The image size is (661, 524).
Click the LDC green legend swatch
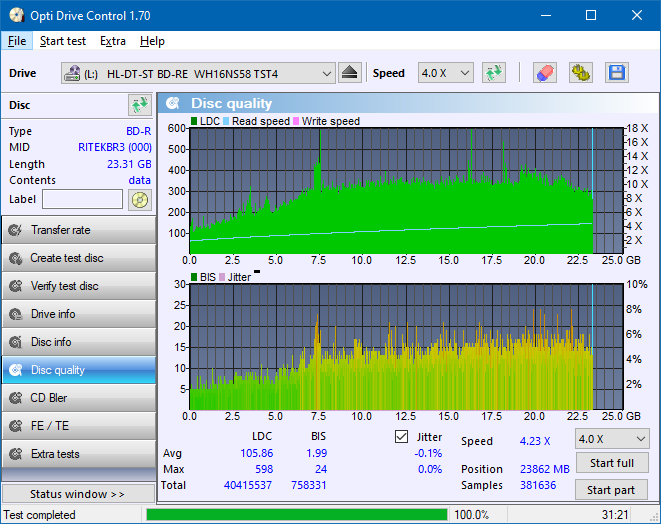coord(194,121)
